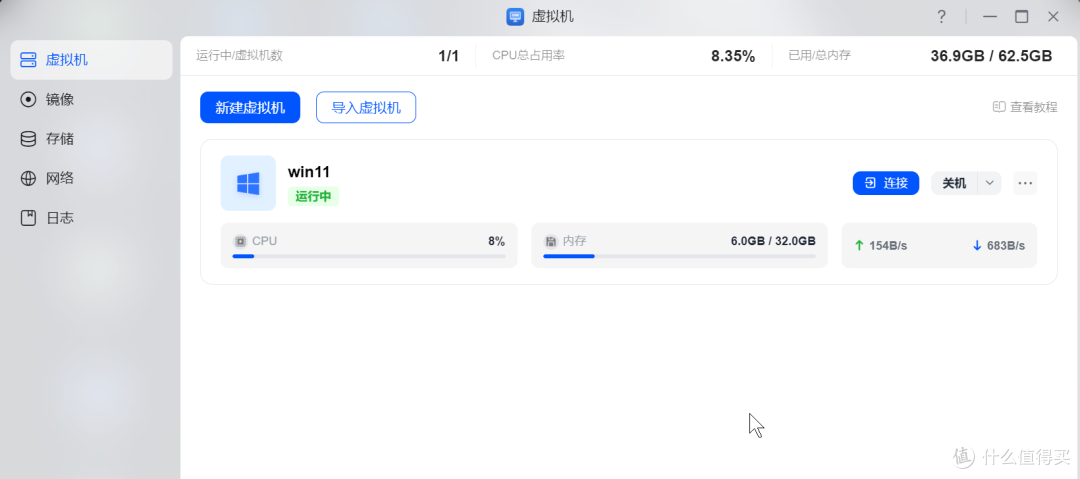Click the 8.35% total CPU value
This screenshot has width=1080, height=479.
coord(733,57)
